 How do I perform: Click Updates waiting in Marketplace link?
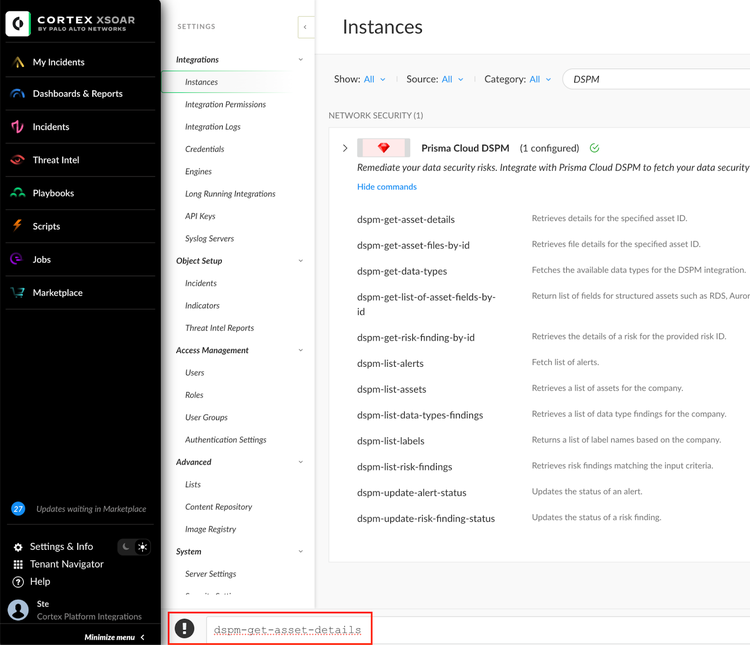coord(91,509)
